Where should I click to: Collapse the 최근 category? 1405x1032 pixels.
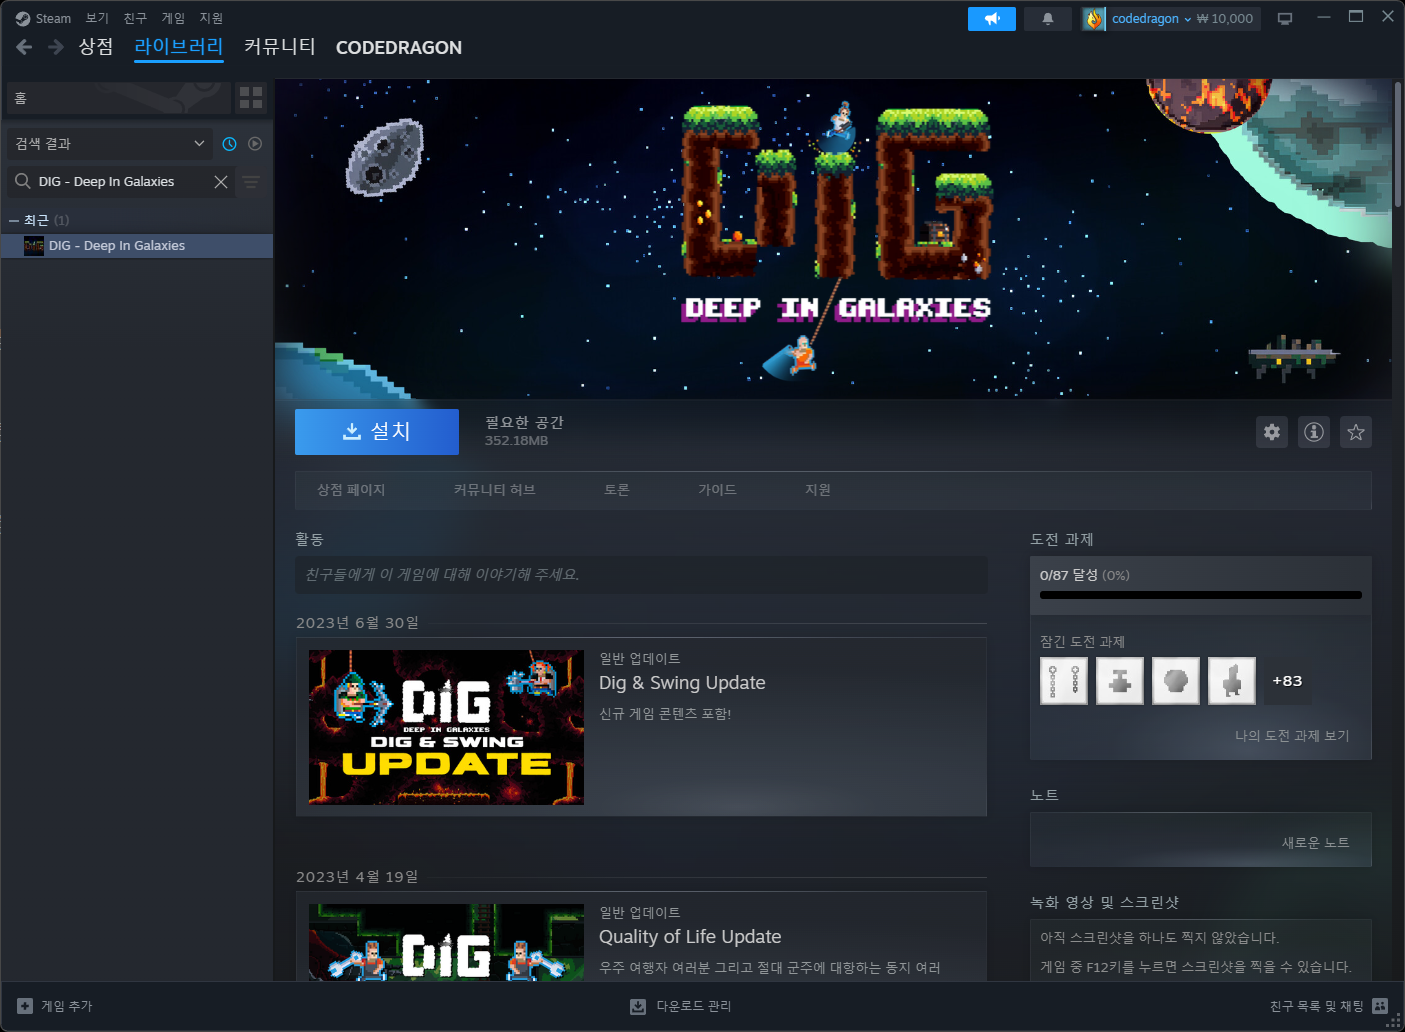pos(14,220)
